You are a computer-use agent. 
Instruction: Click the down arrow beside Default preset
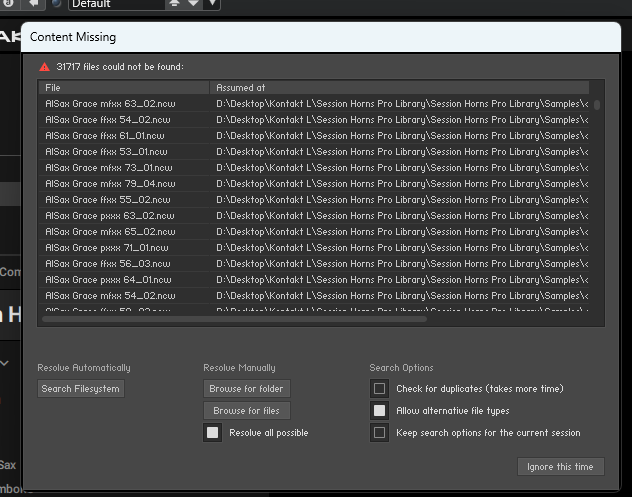coord(193,4)
